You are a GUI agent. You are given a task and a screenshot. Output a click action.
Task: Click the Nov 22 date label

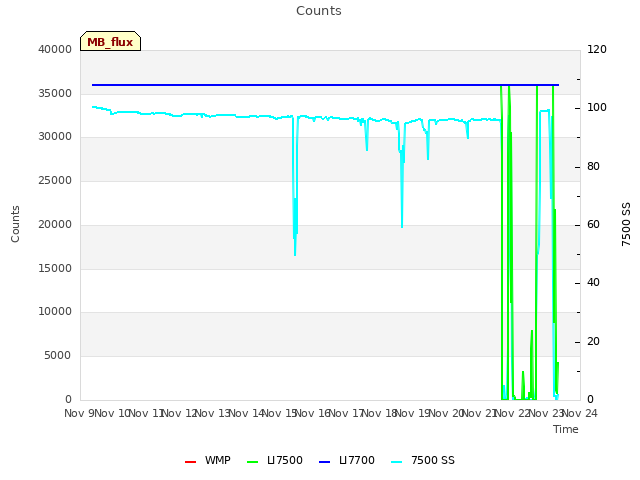(513, 413)
